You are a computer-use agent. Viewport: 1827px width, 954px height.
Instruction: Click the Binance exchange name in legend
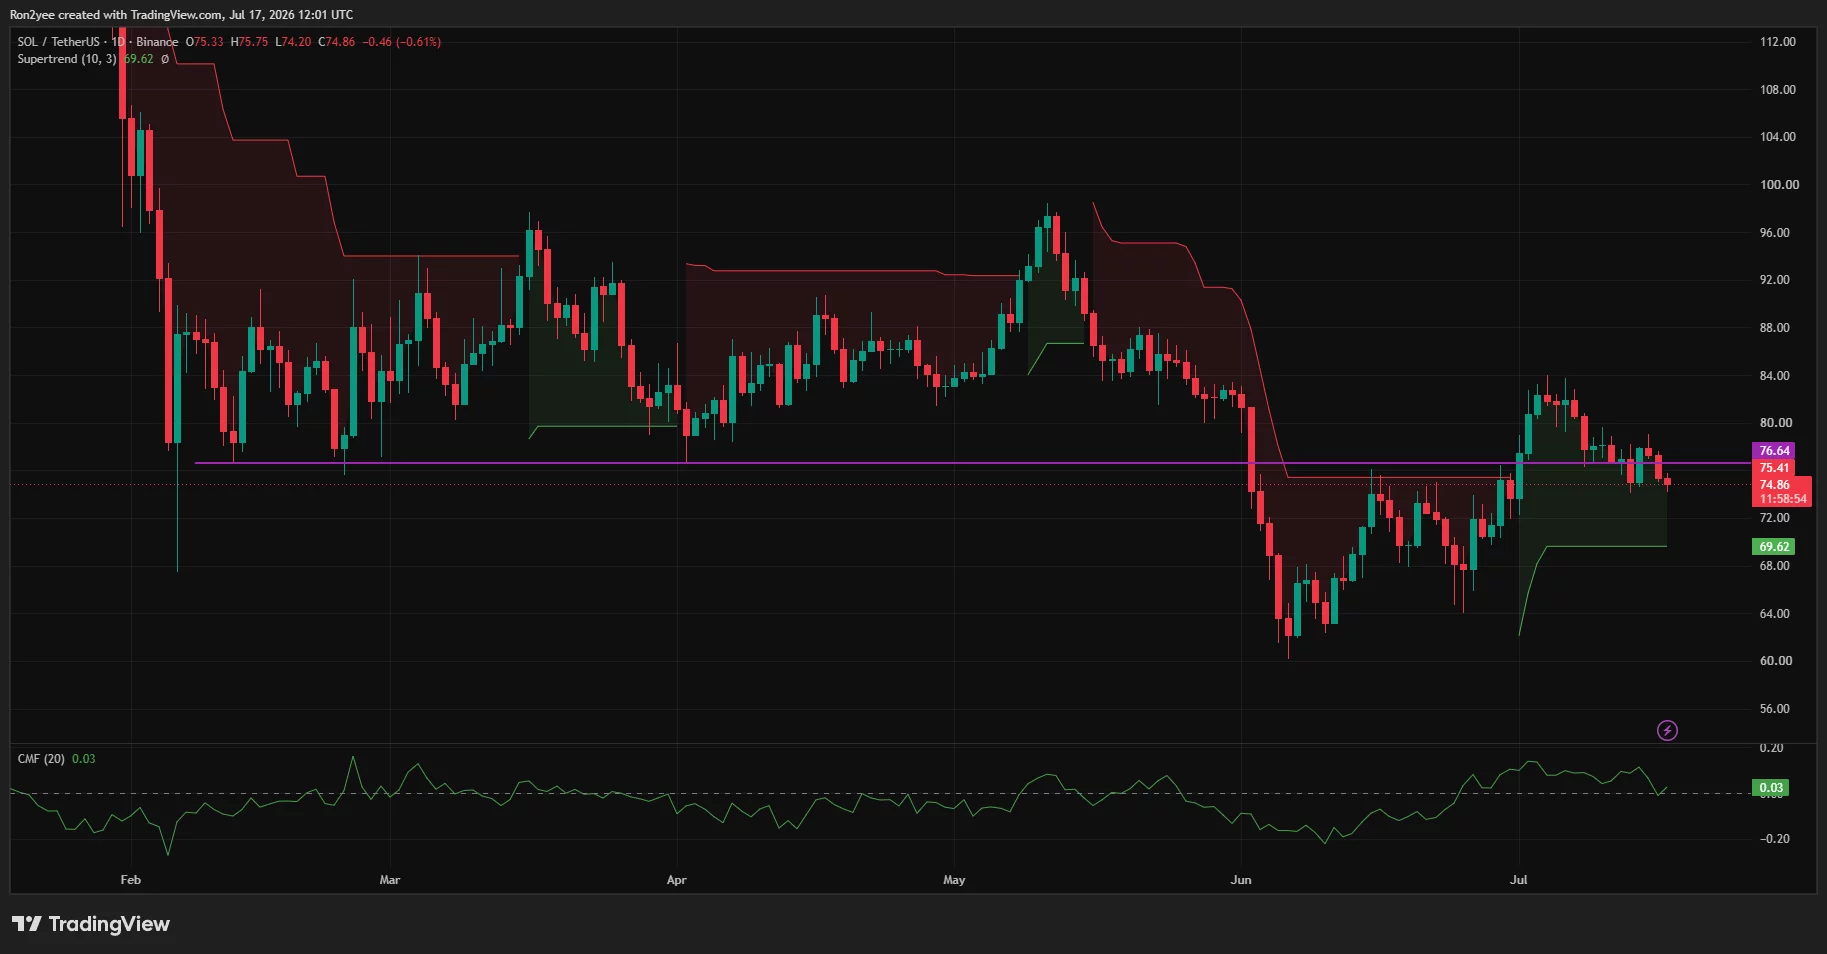(157, 42)
